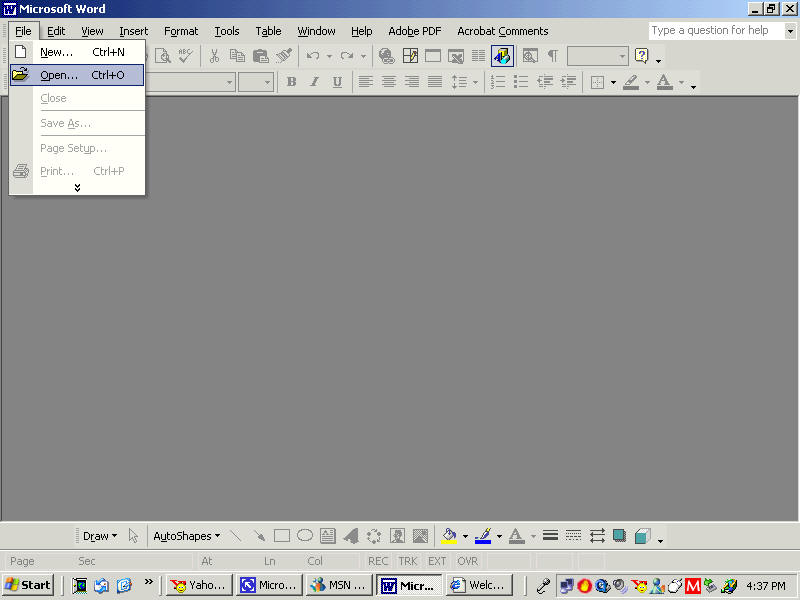Select the Rectangle drawing tool

[x=282, y=536]
